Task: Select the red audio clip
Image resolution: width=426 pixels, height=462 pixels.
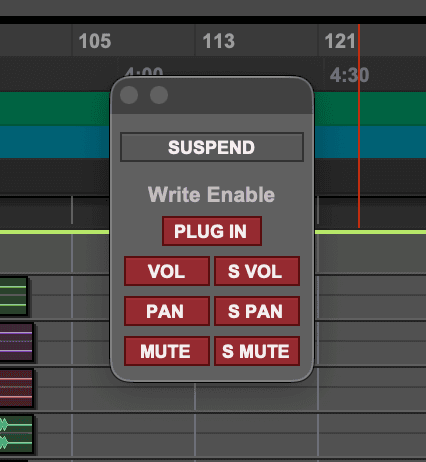Action: (17, 388)
